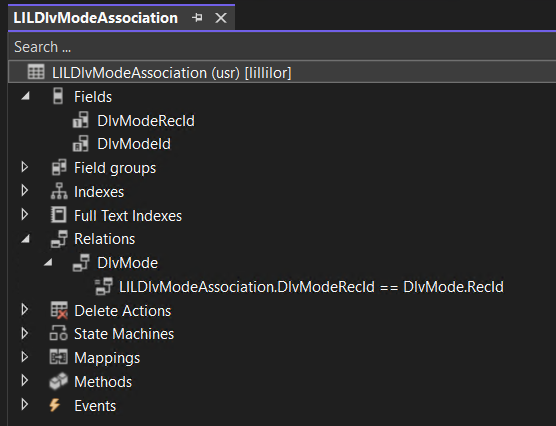Screen dimensions: 556x426
Task: Click the Full Text Indexes icon
Action: pyautogui.click(x=59, y=215)
